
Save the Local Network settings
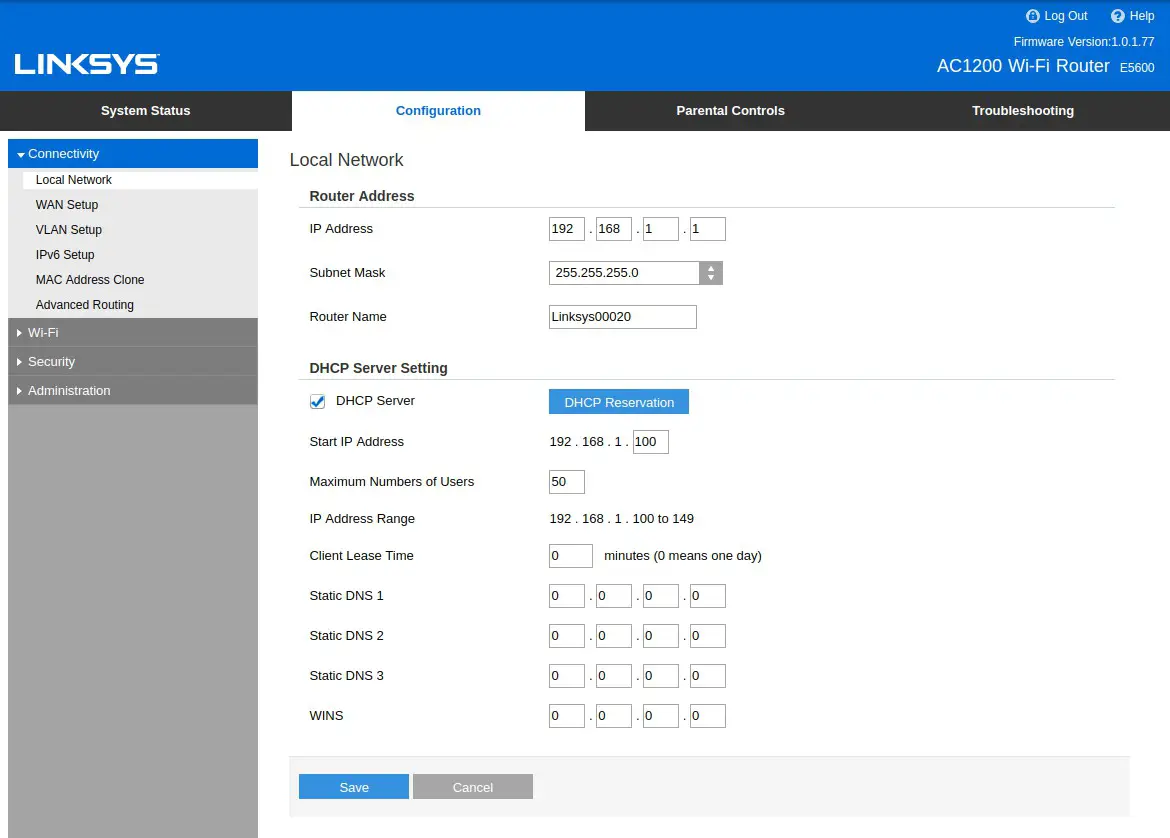click(353, 786)
